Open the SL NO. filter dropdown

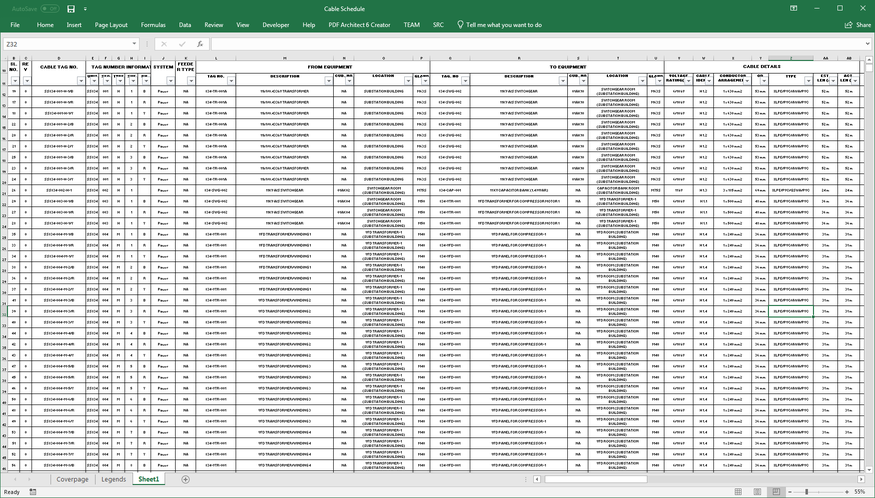[x=15, y=81]
